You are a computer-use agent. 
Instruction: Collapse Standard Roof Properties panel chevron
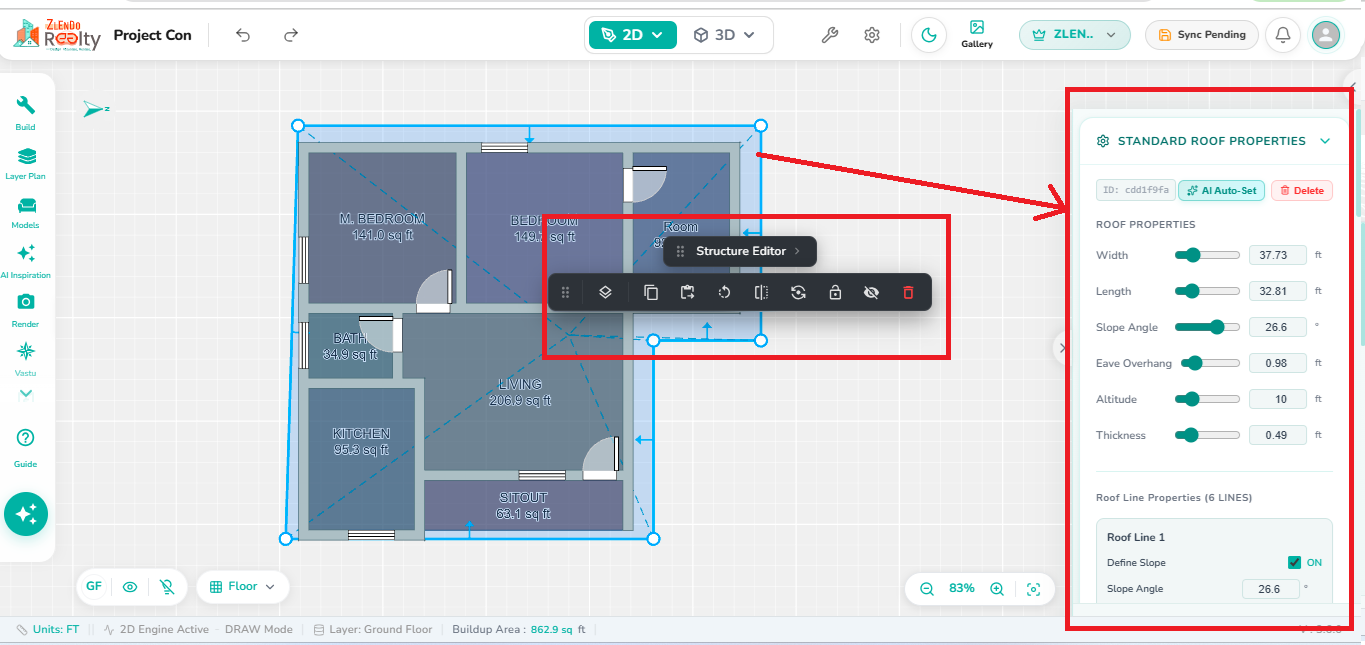tap(1325, 141)
